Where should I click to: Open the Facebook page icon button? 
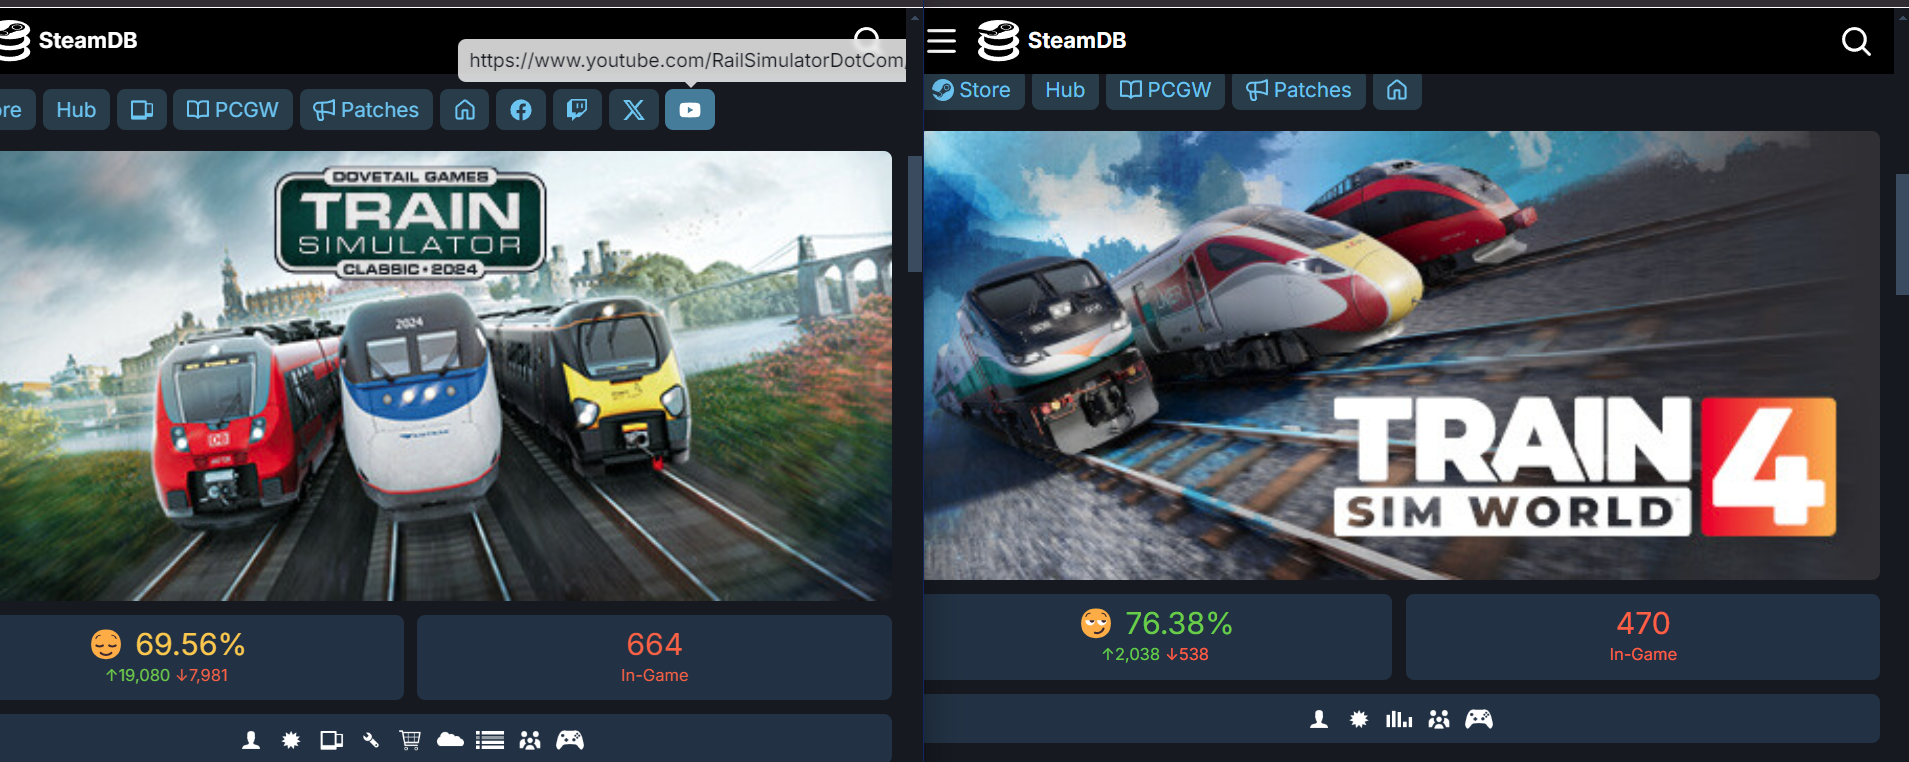point(521,110)
